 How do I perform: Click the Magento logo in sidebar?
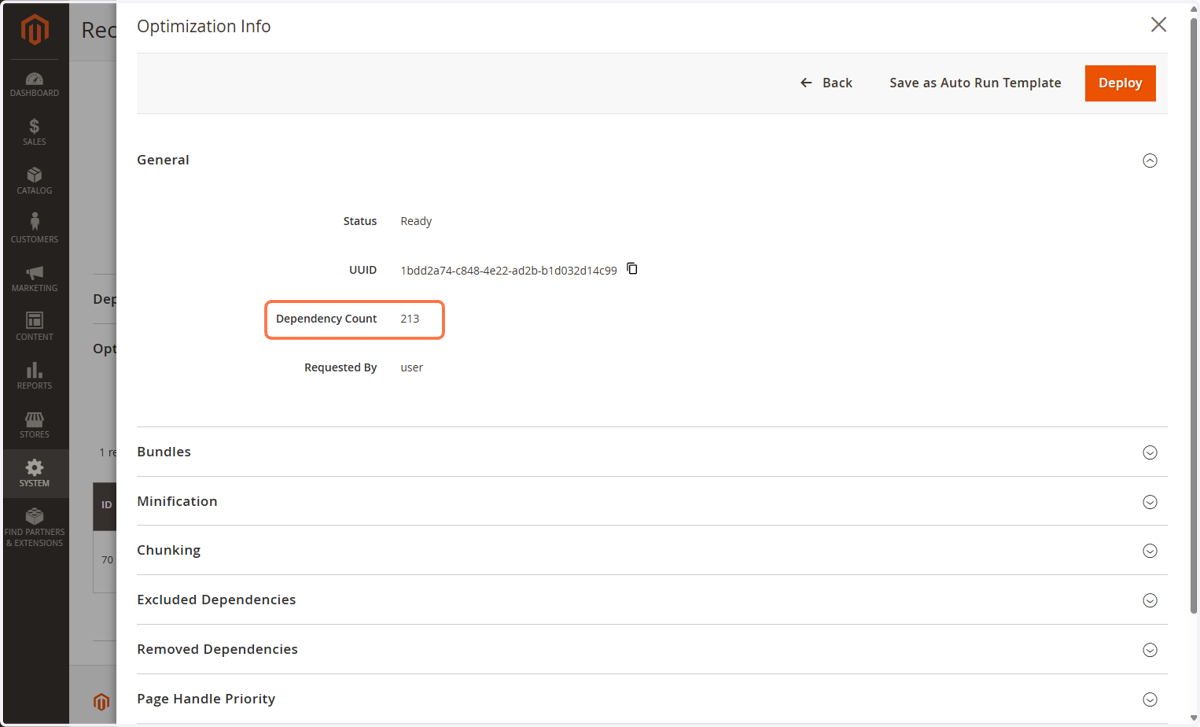point(34,31)
